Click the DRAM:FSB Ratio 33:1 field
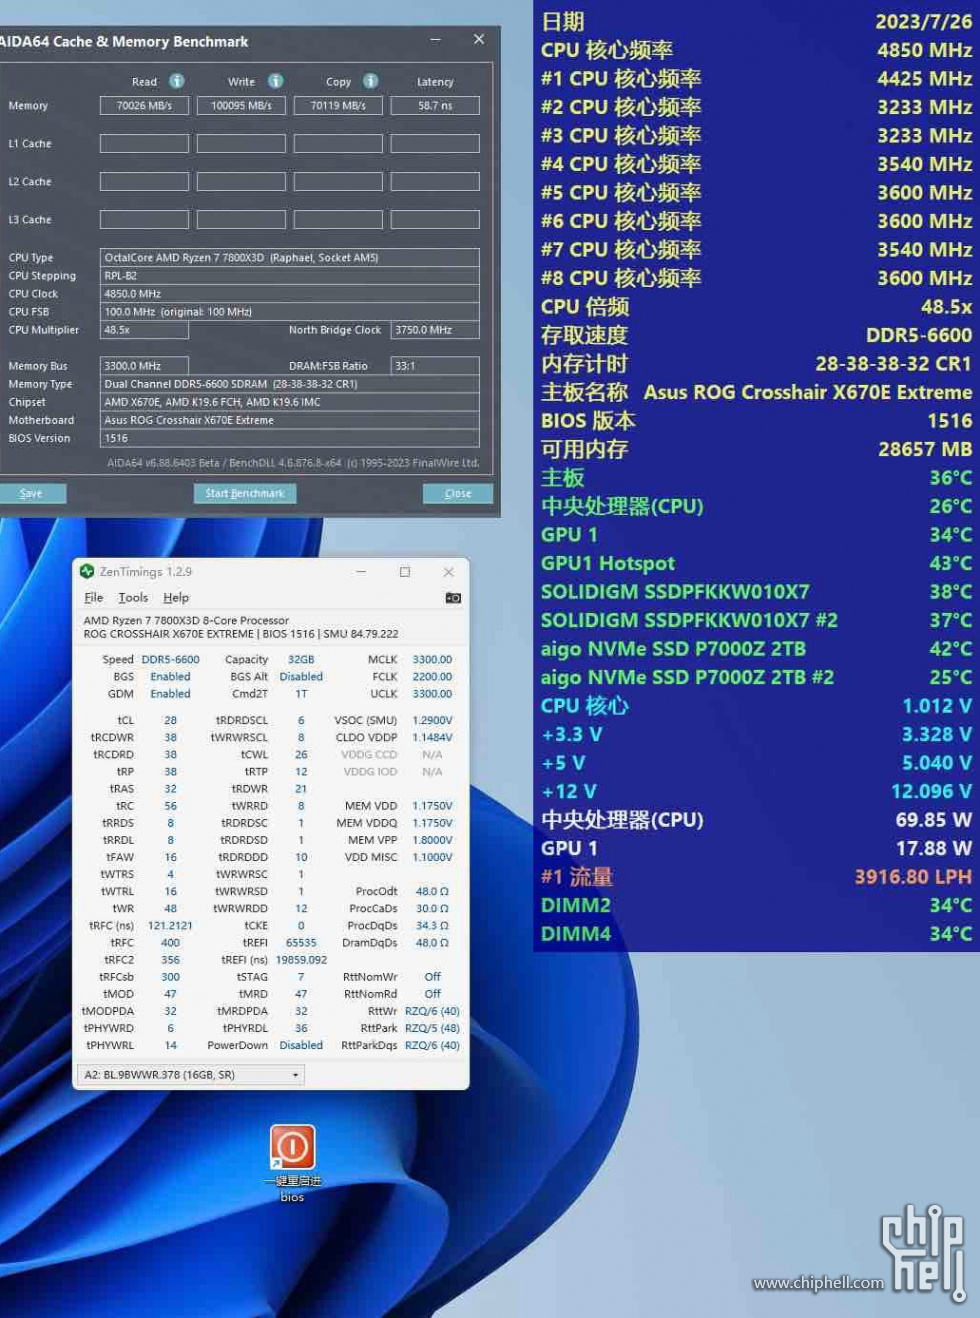The image size is (980, 1318). point(435,366)
